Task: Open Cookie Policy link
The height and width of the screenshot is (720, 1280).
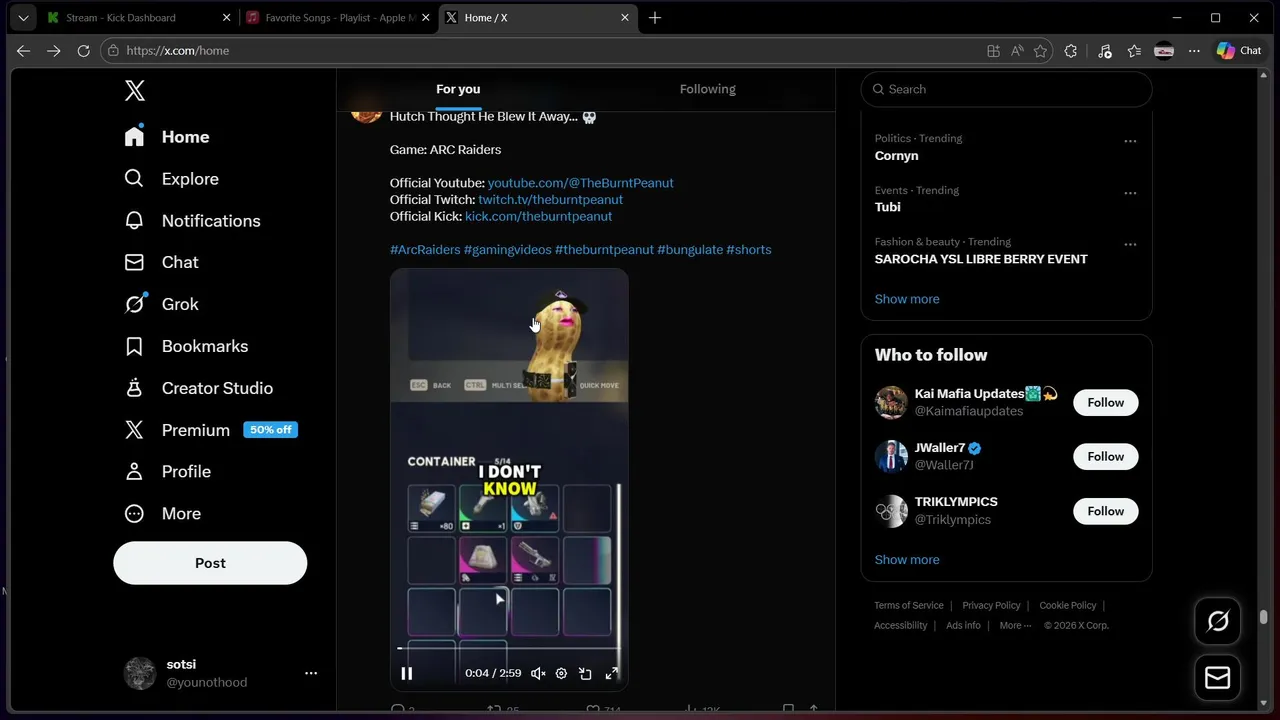Action: coord(1068,606)
